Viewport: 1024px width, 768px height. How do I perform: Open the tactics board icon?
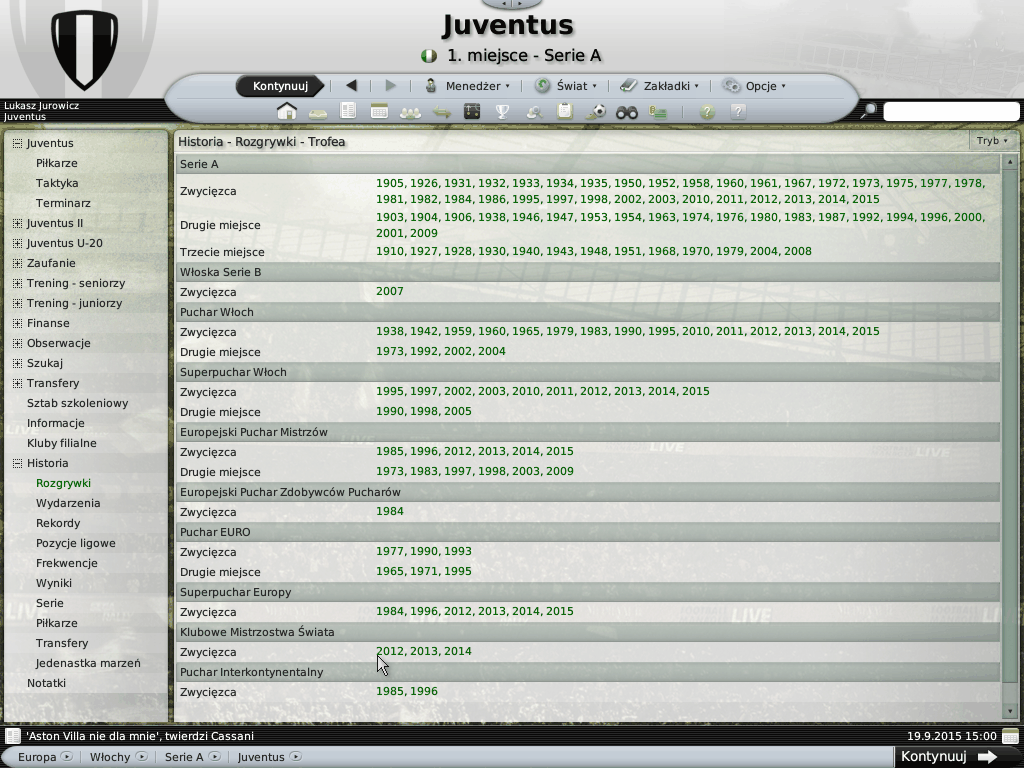click(472, 112)
